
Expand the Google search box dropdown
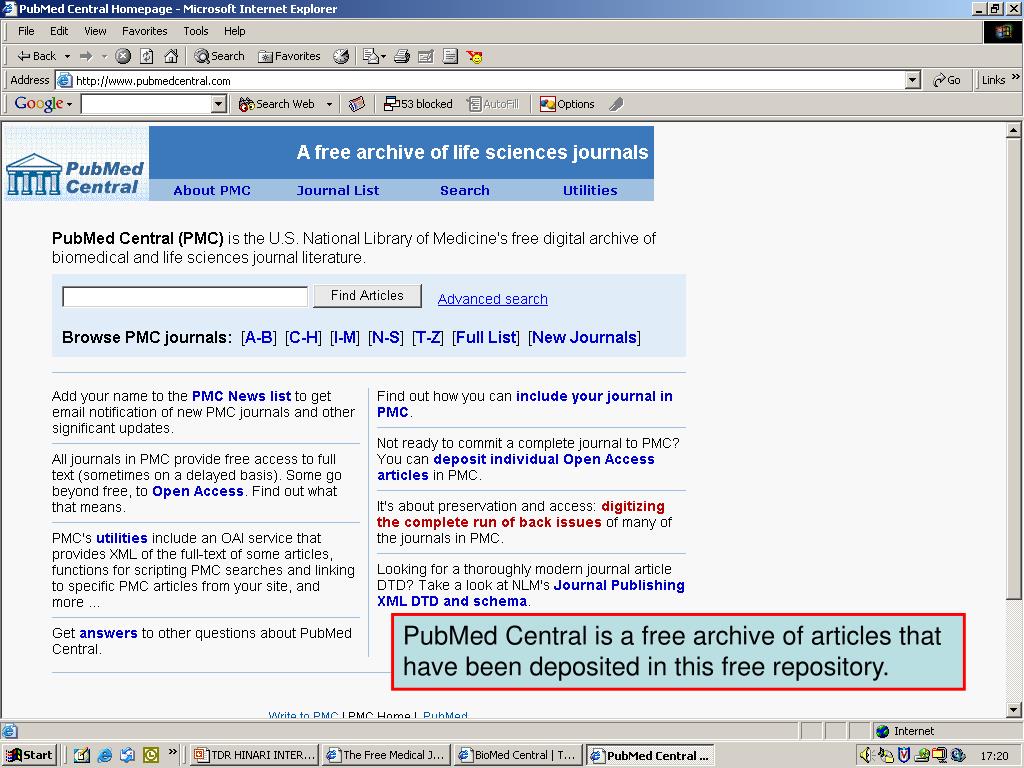pyautogui.click(x=219, y=104)
